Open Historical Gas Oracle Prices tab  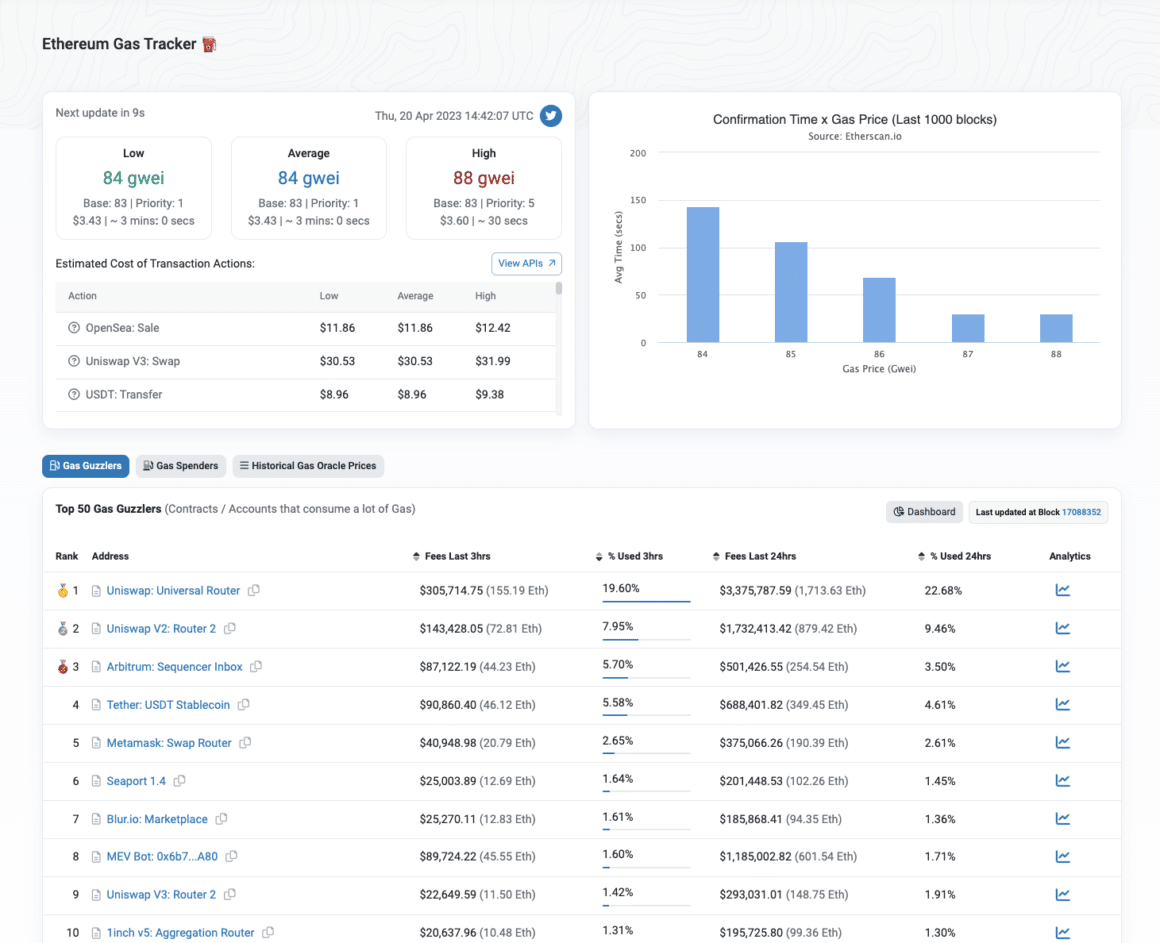[x=307, y=465]
